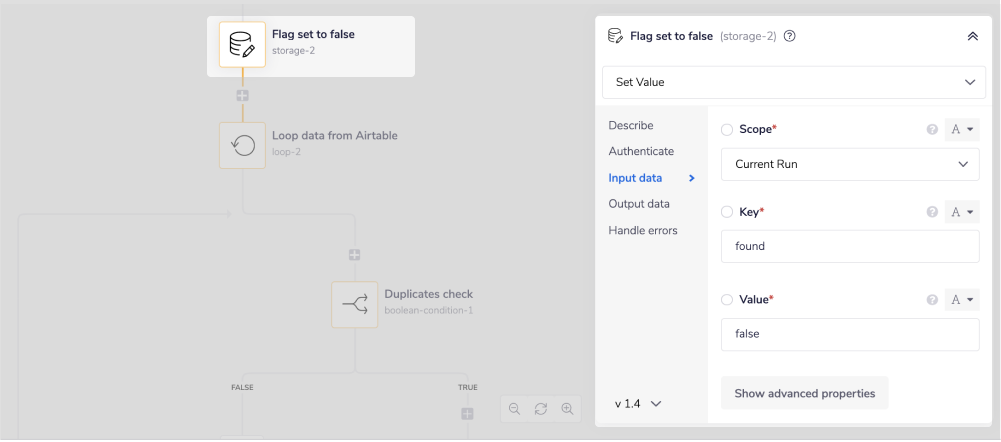Switch to the Output data tab
The image size is (1001, 442).
coord(639,204)
